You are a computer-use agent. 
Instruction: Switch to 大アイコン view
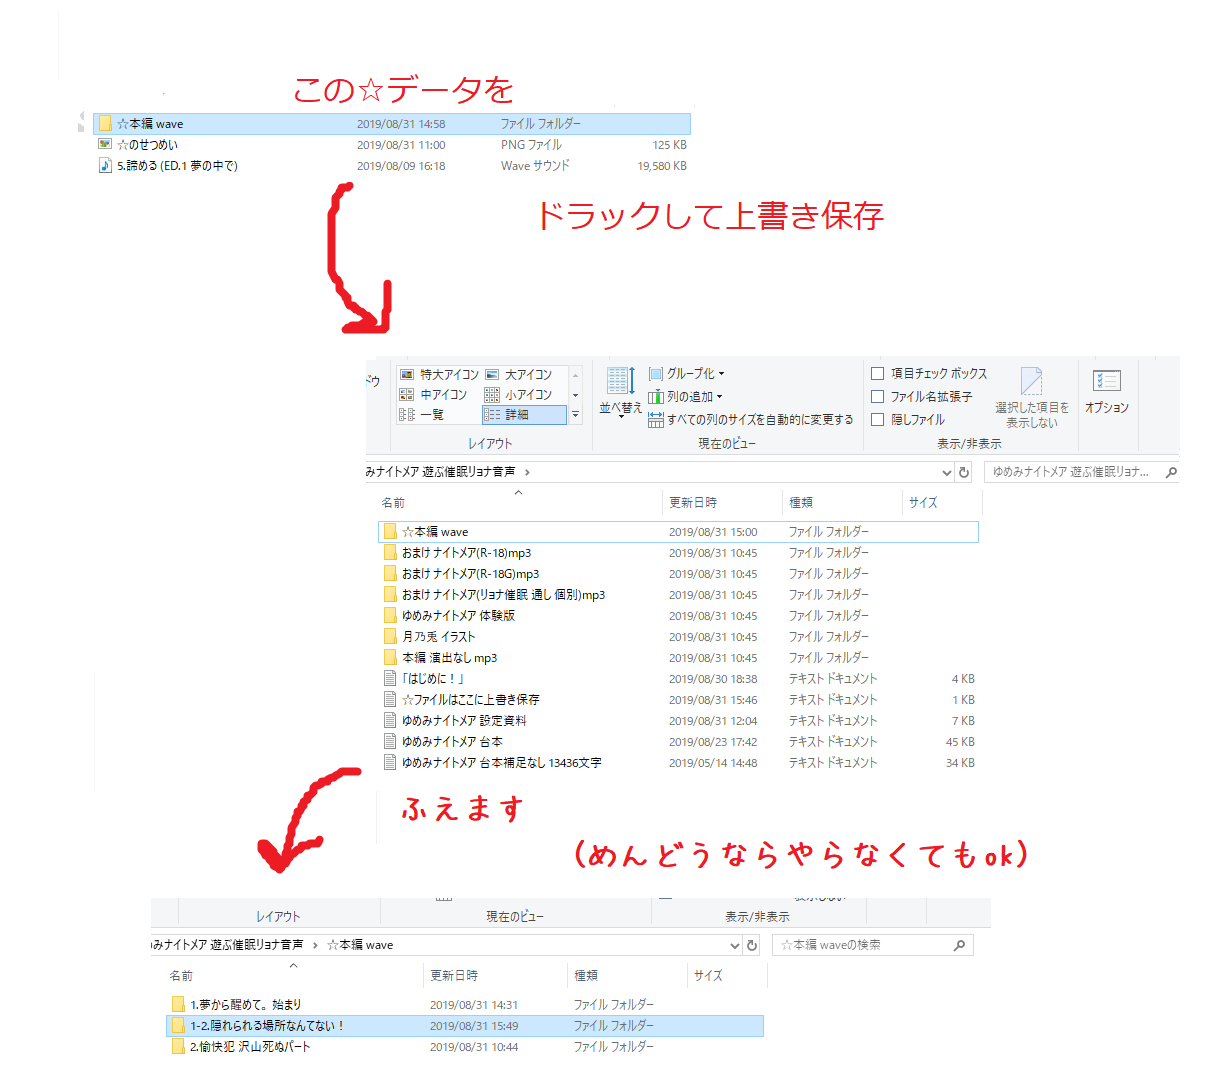point(519,374)
